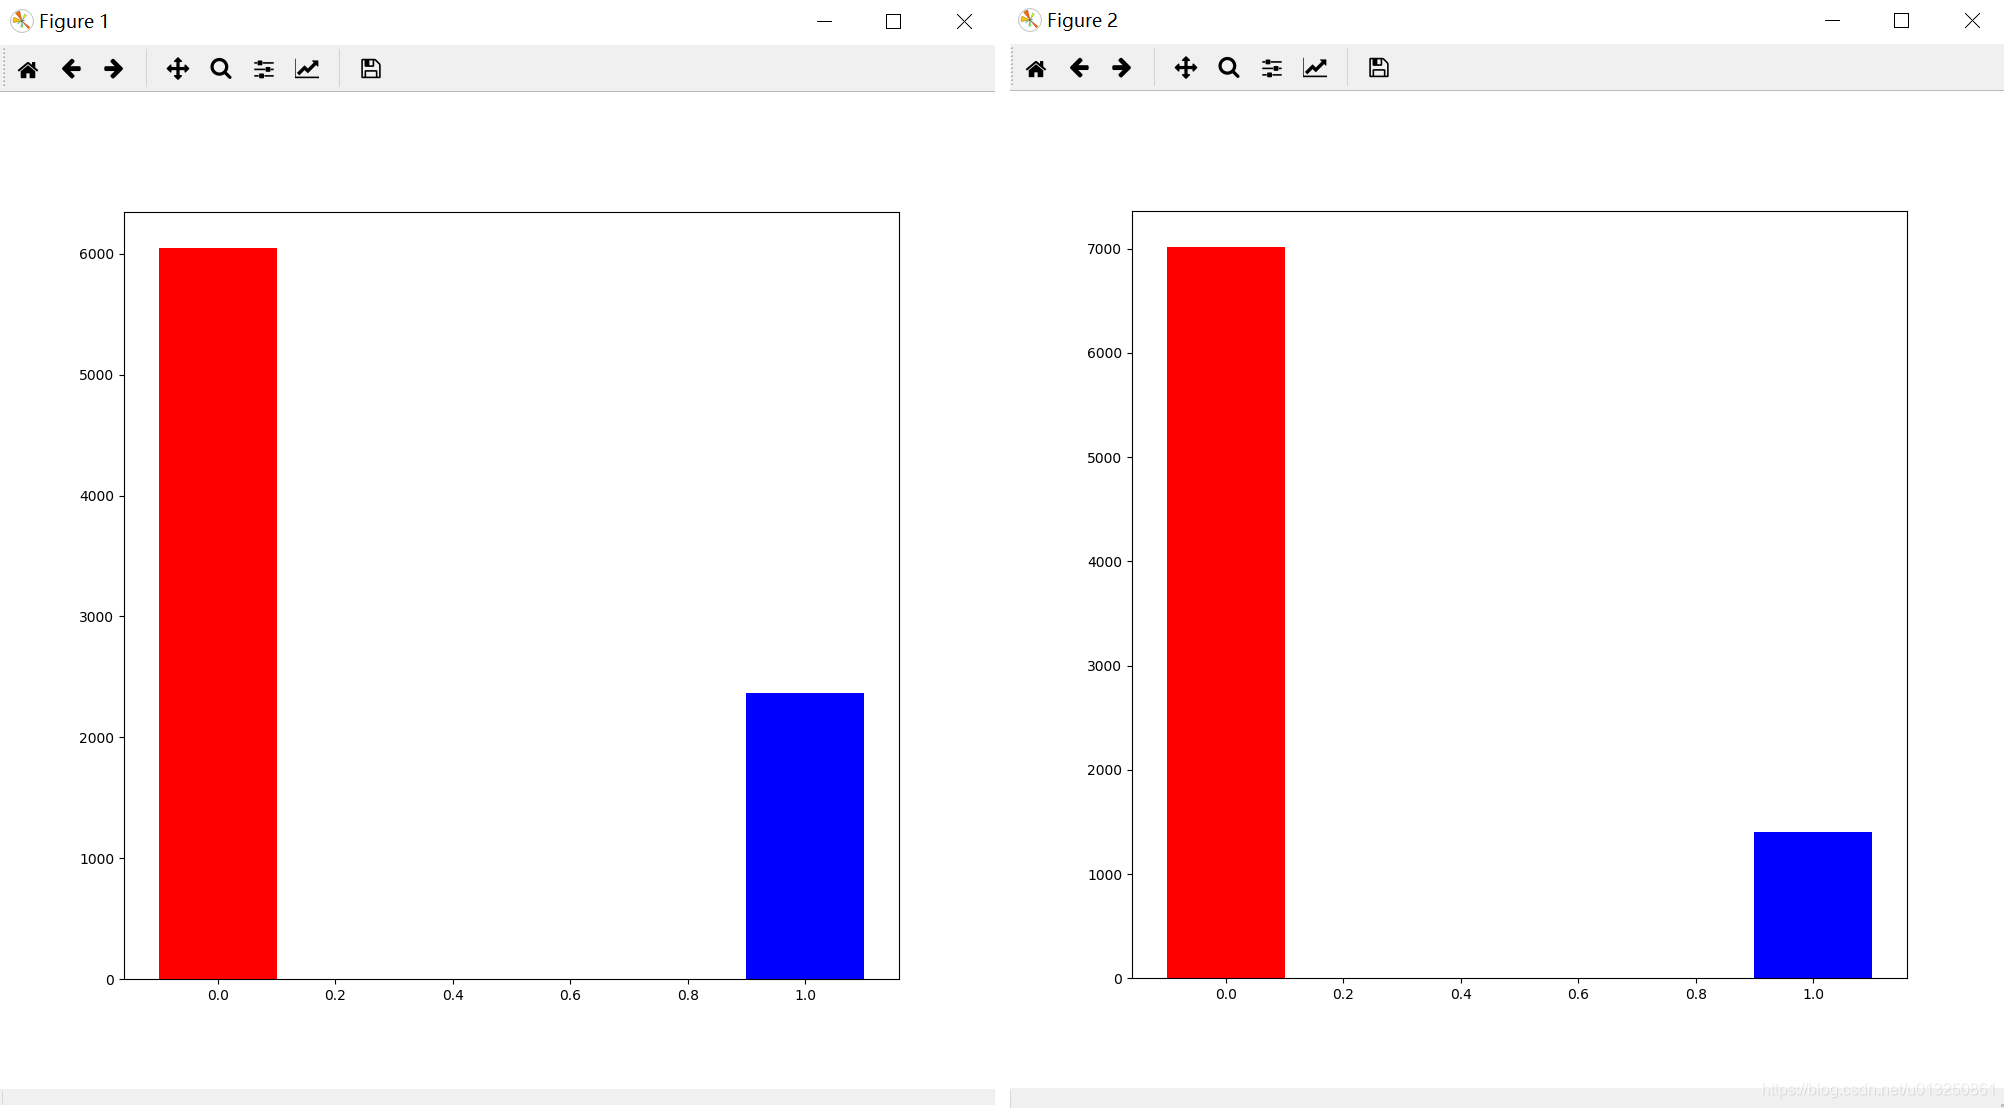Open axis curve editor in Figure 1
The height and width of the screenshot is (1108, 2004).
click(307, 69)
